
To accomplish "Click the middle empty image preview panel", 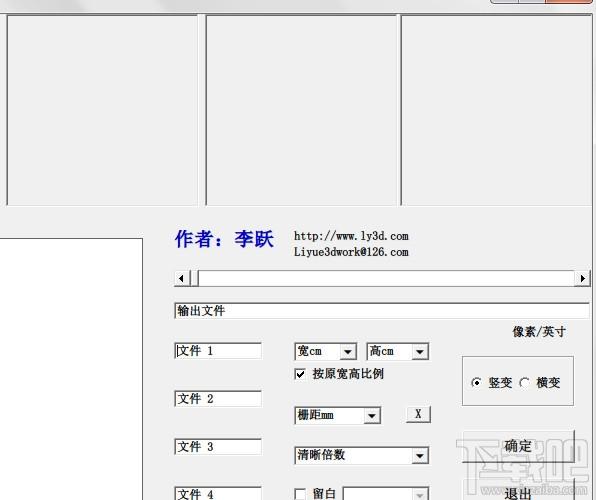I will point(301,110).
